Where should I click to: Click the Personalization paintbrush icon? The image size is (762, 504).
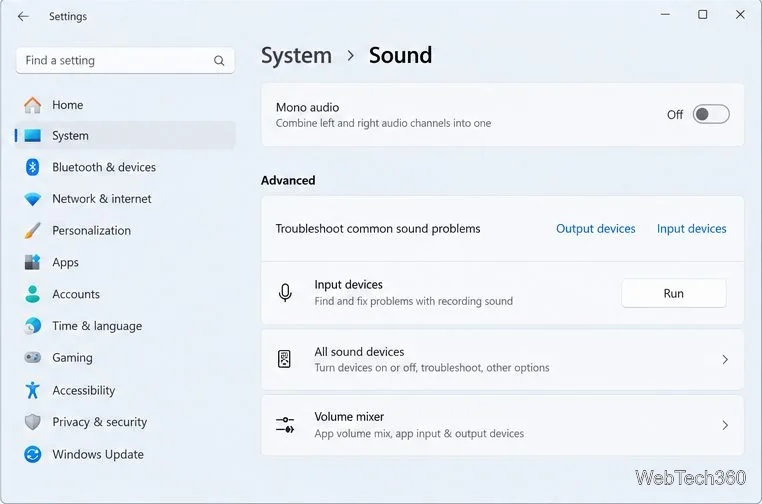click(x=33, y=230)
